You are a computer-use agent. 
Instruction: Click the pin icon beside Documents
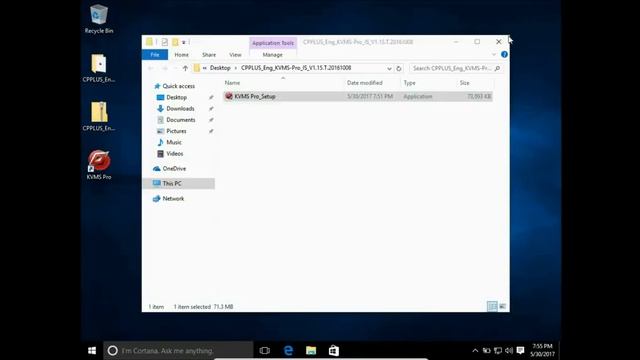coord(211,120)
